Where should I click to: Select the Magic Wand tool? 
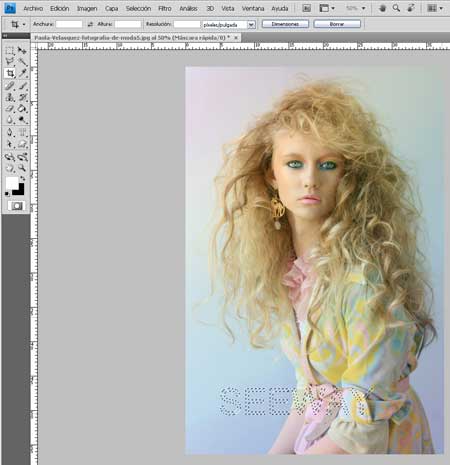click(22, 62)
